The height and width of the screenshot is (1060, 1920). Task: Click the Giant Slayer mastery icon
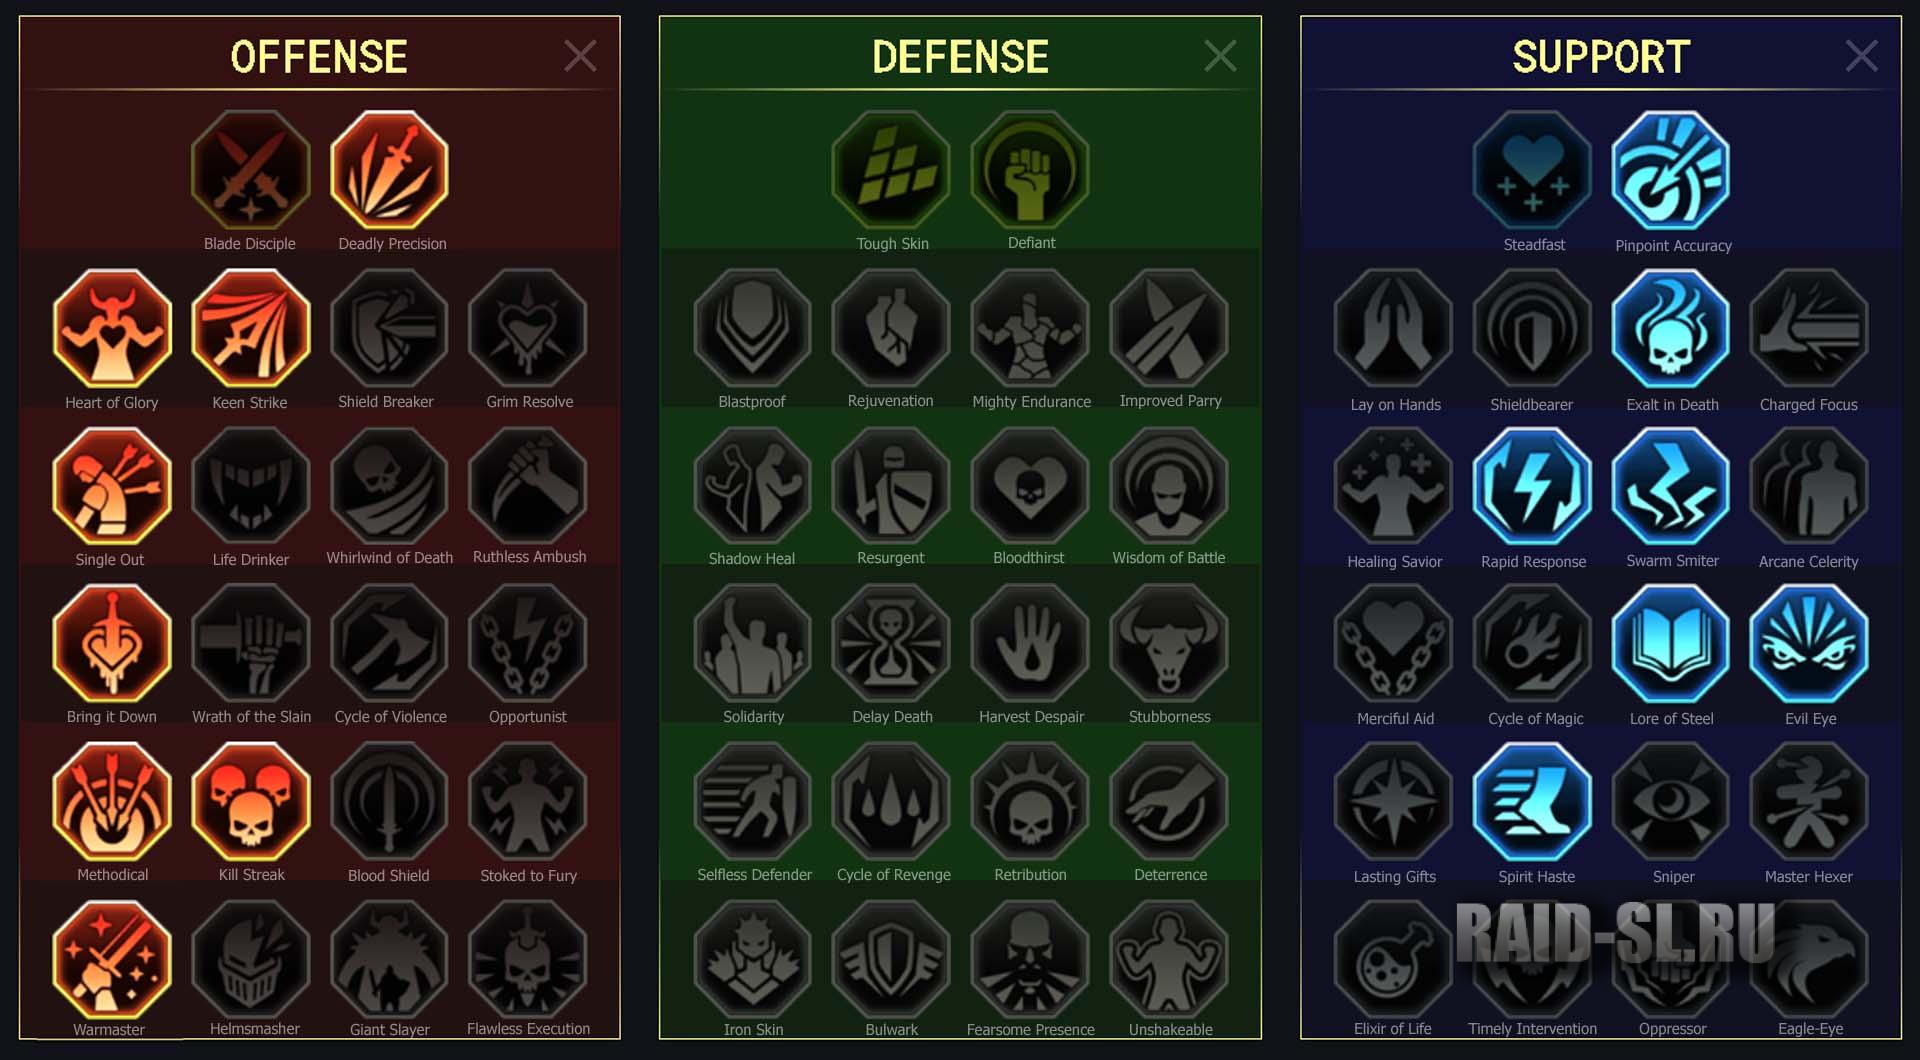click(389, 960)
